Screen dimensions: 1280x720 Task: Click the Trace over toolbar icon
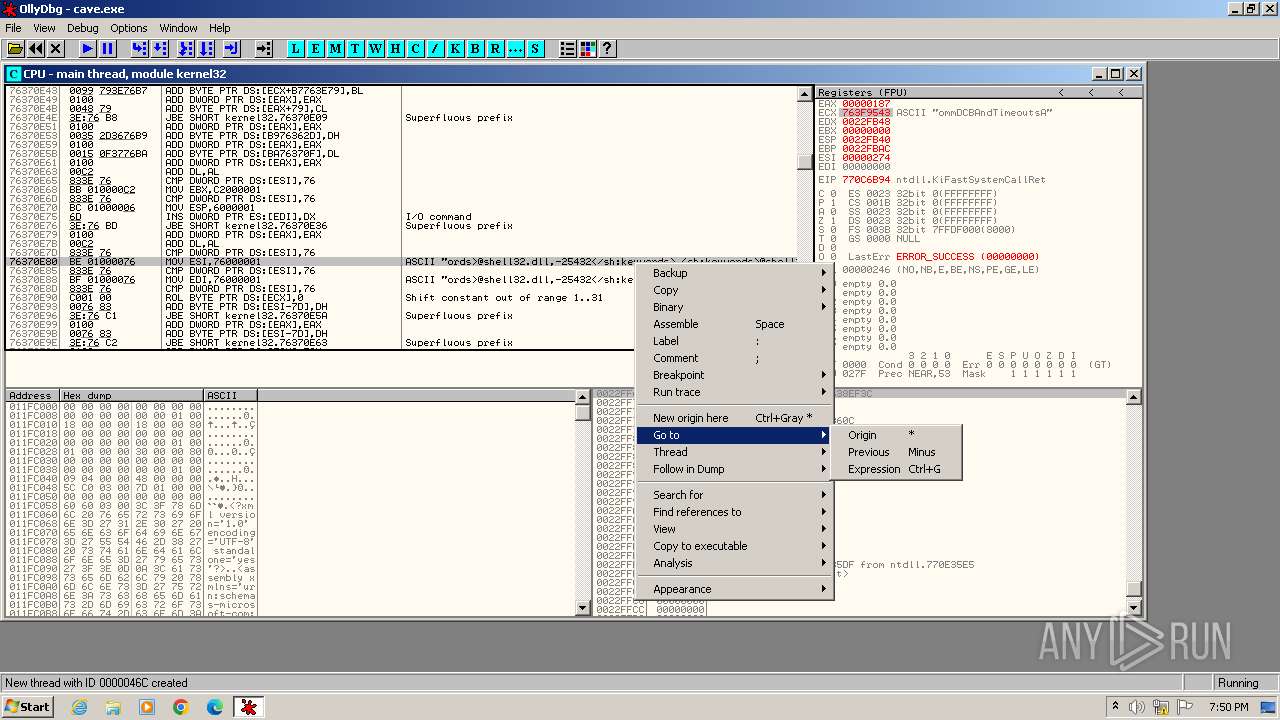point(206,48)
